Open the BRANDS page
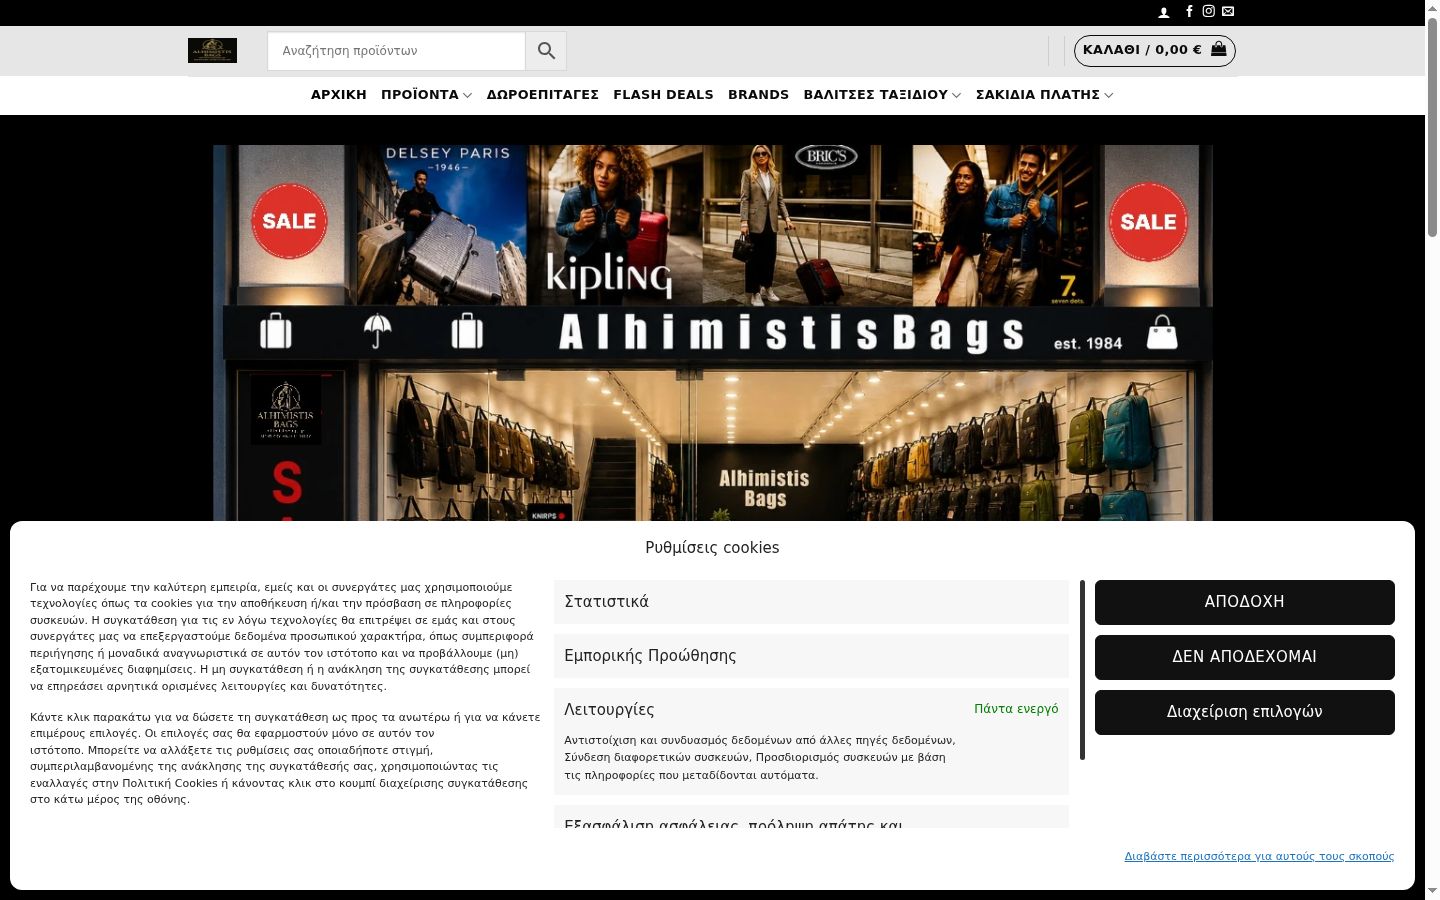Screen dimensions: 1440x900 coord(758,95)
